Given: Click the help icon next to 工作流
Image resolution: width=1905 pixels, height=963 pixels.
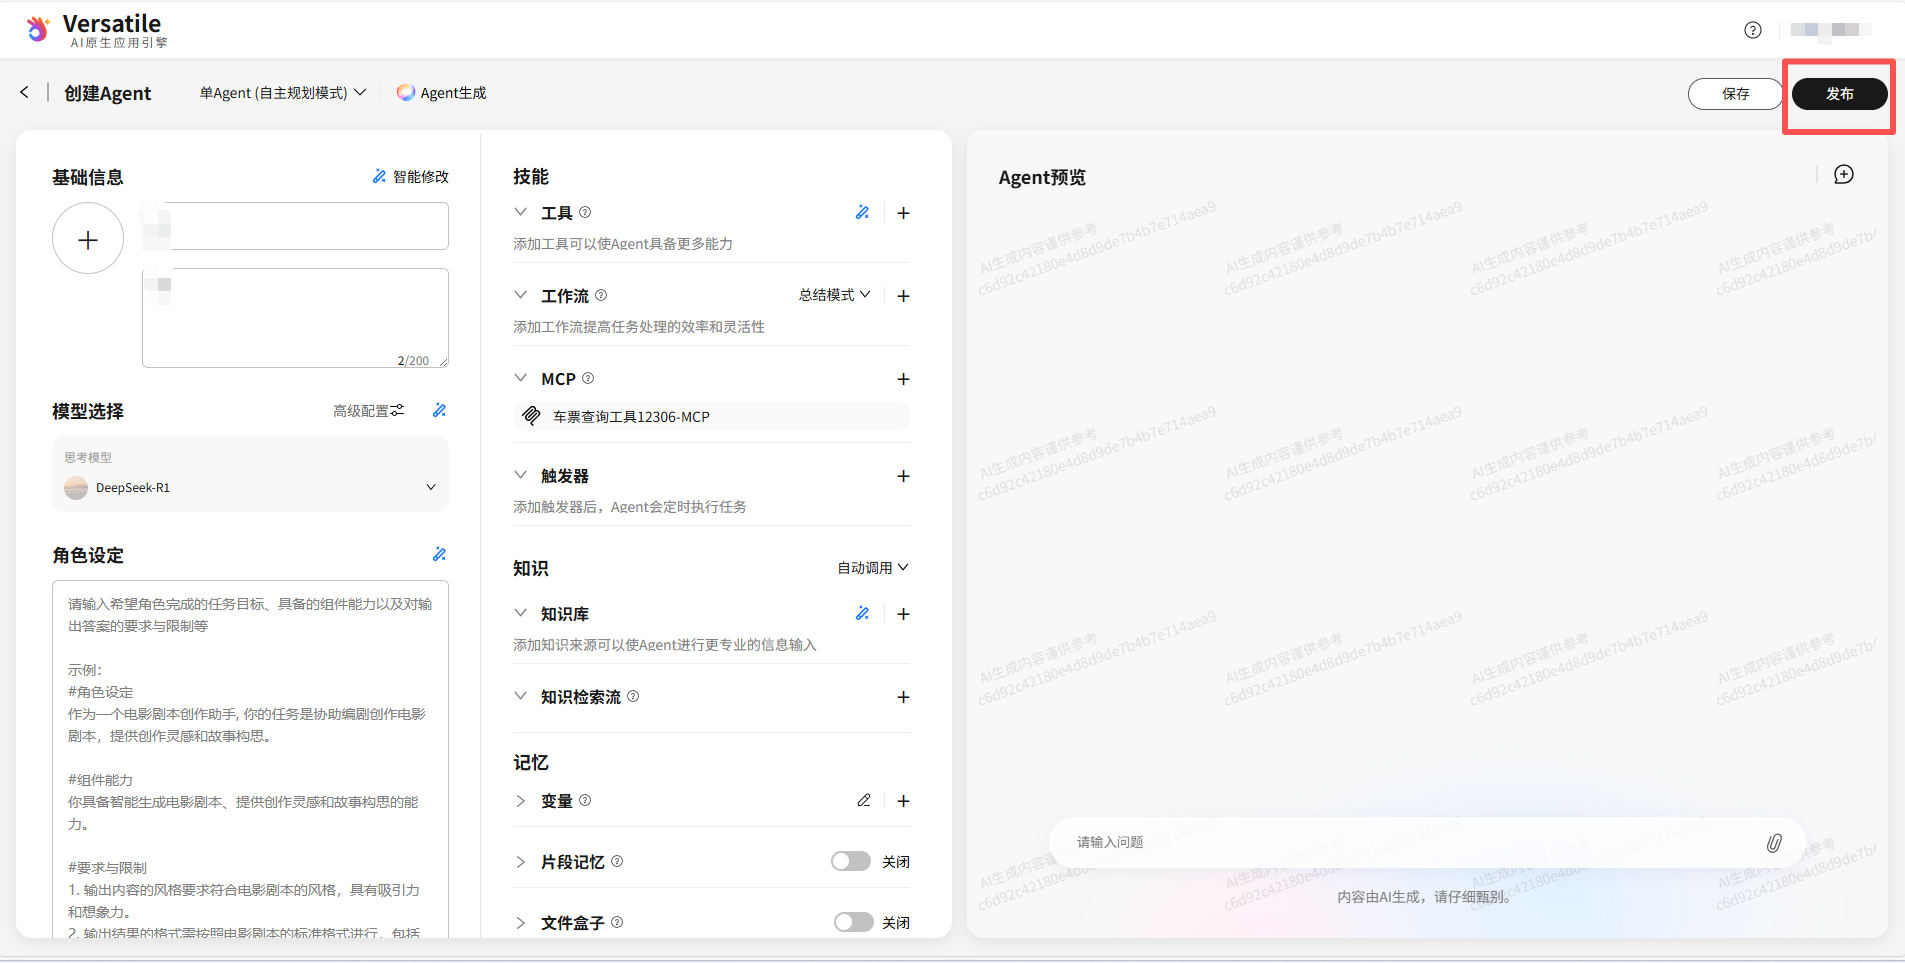Looking at the screenshot, I should pyautogui.click(x=601, y=296).
